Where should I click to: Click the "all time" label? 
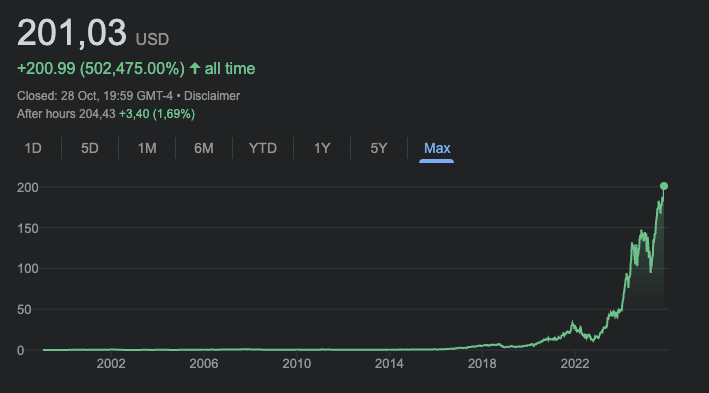230,69
